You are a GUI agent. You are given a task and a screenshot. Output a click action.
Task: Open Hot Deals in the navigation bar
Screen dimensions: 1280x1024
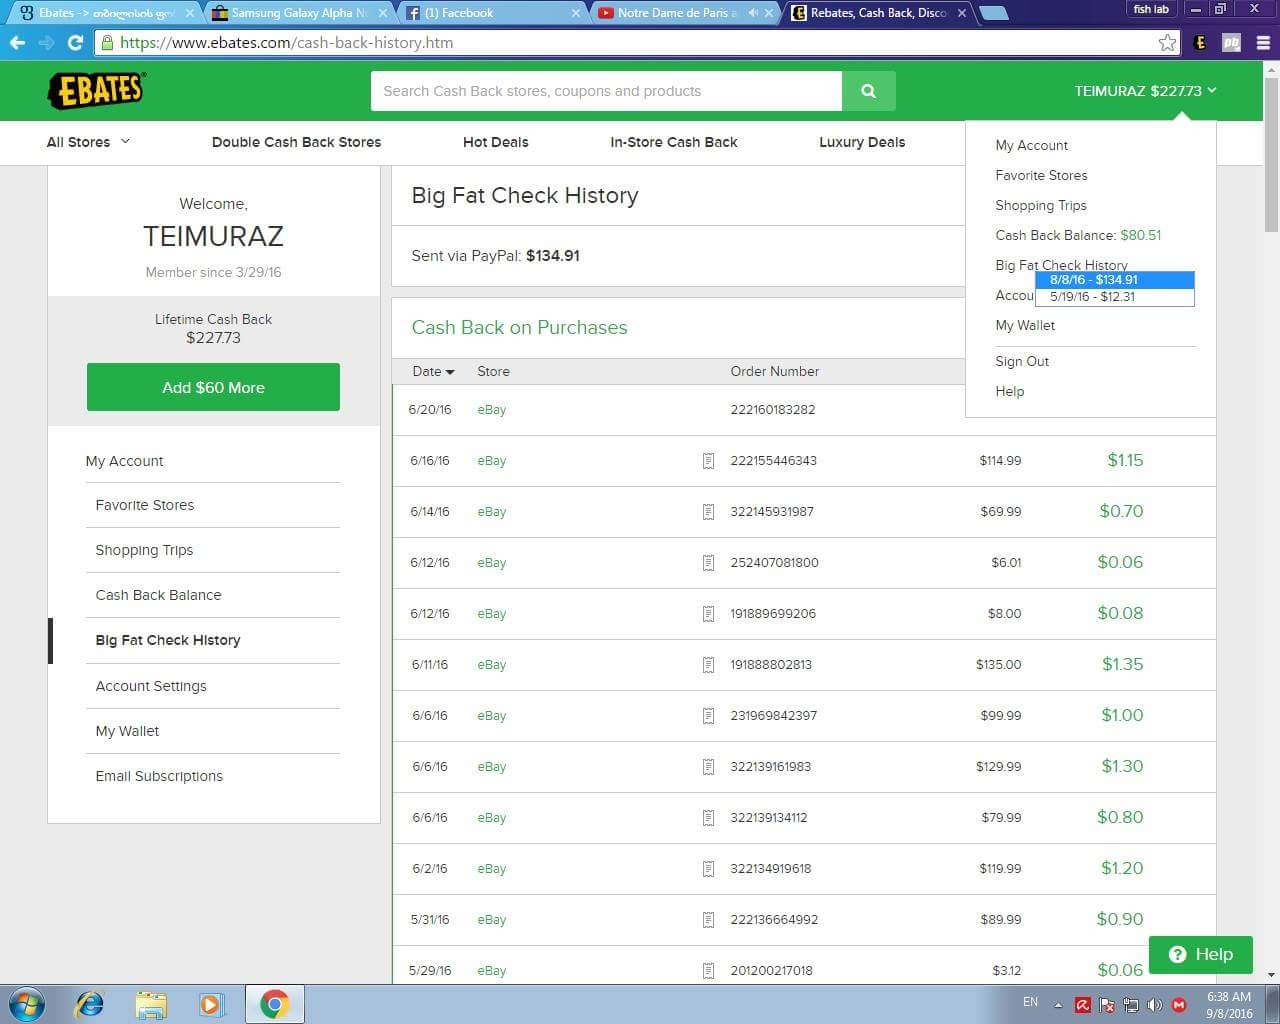point(495,142)
